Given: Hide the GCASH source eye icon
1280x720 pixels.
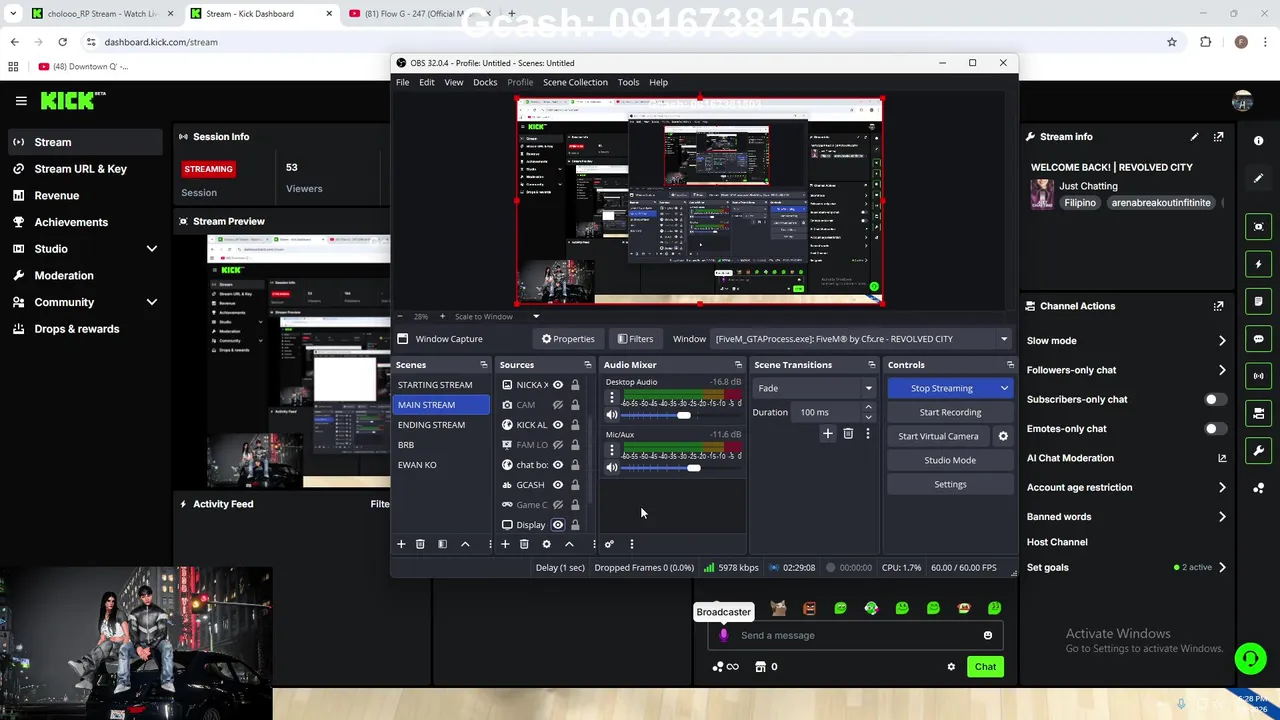Looking at the screenshot, I should coord(558,485).
